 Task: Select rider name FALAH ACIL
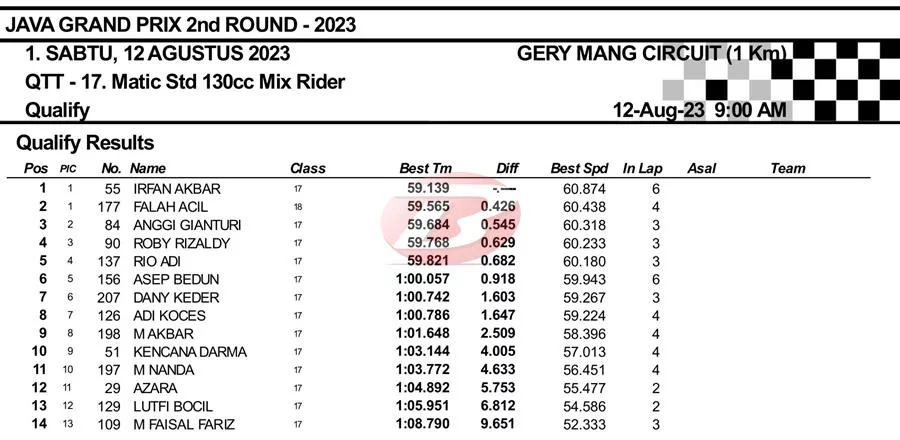pyautogui.click(x=170, y=206)
